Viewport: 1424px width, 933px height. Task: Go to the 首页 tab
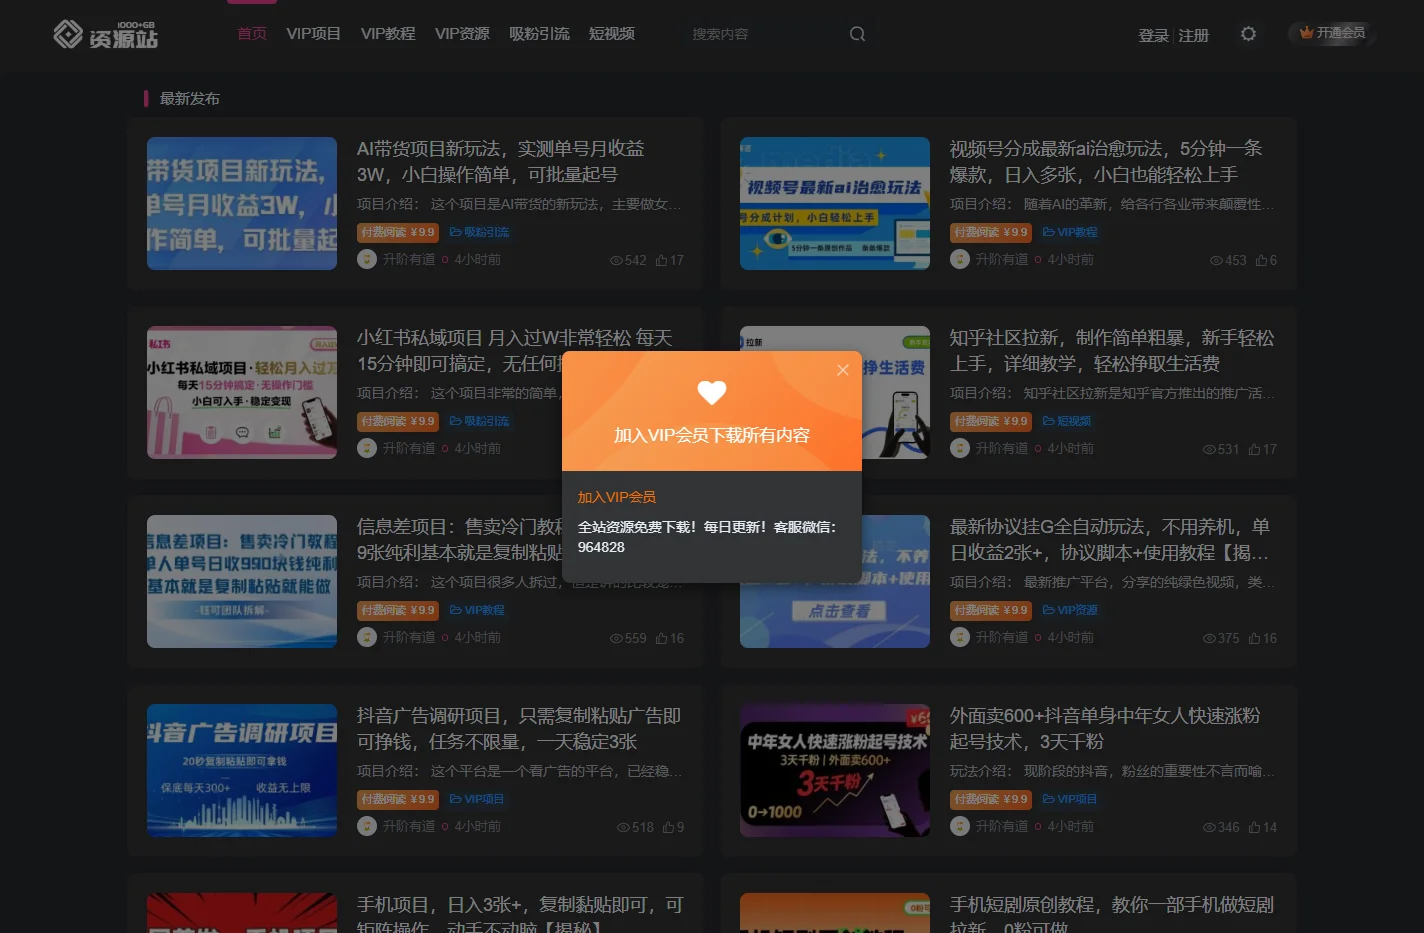pos(252,34)
